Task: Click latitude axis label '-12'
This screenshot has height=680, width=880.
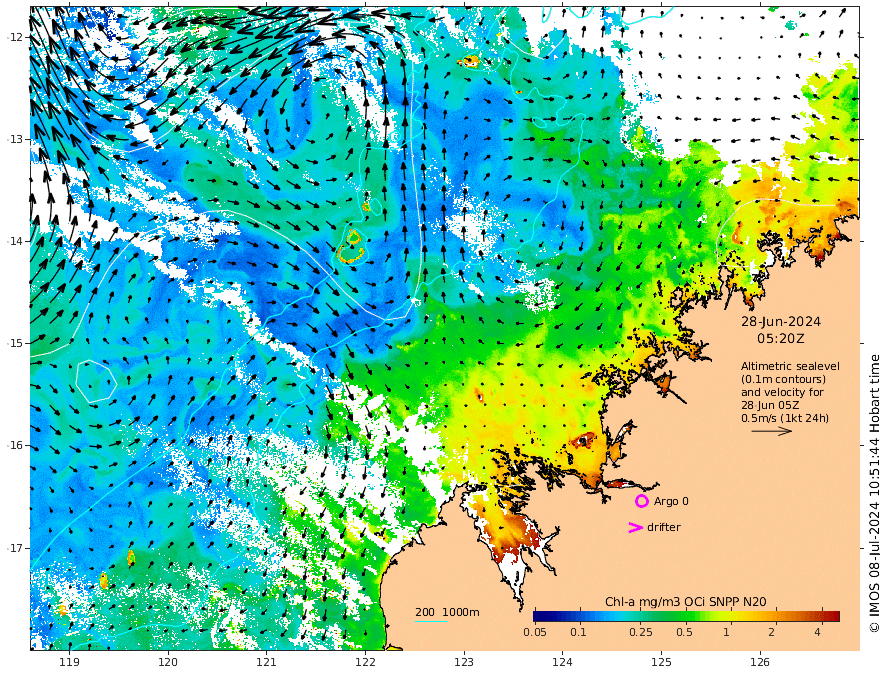Action: tap(15, 36)
